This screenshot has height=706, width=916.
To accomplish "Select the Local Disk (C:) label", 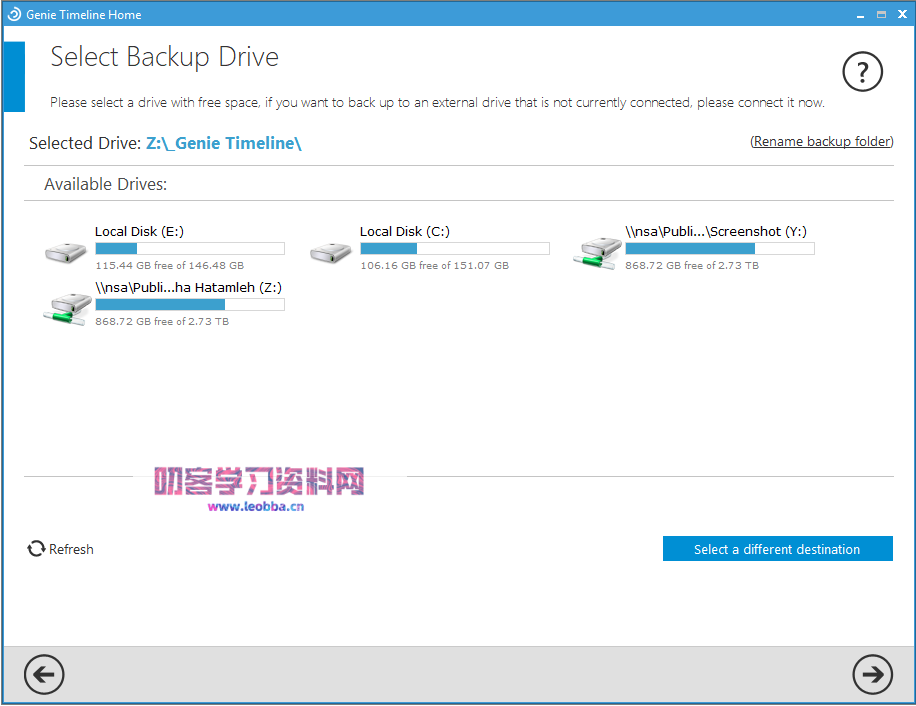I will (405, 231).
